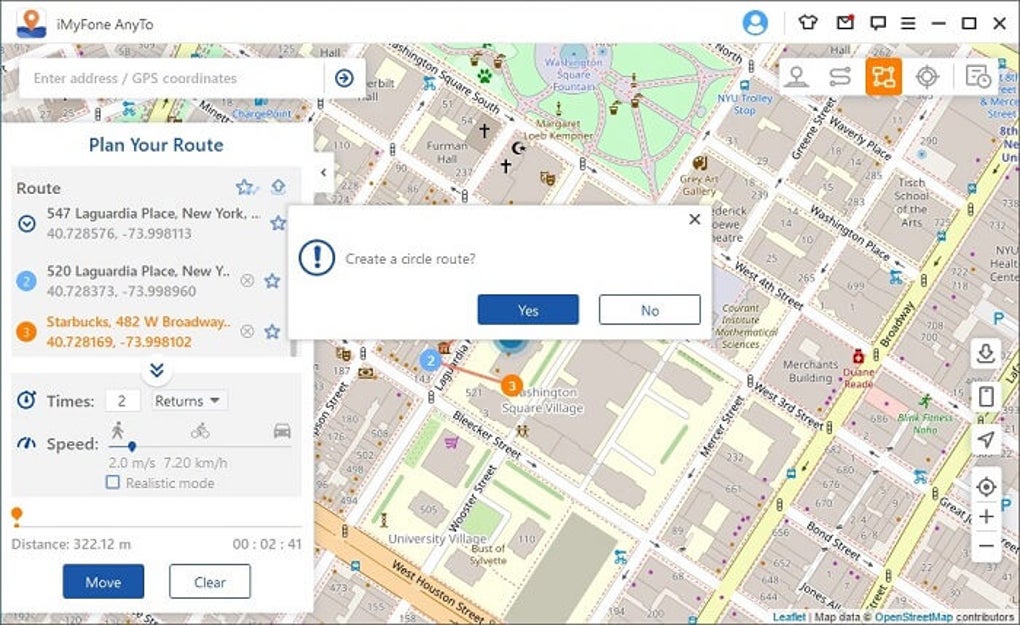Viewport: 1020px width, 625px height.
Task: Click map marker number 3
Action: tap(512, 386)
